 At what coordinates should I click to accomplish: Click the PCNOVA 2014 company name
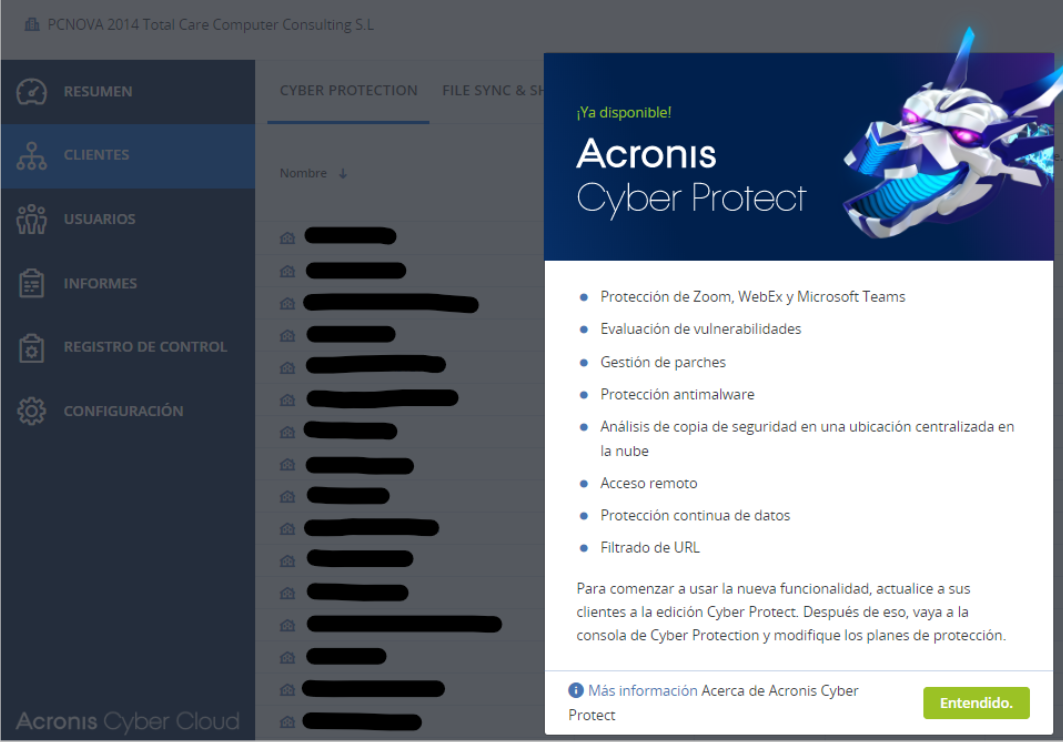[210, 24]
